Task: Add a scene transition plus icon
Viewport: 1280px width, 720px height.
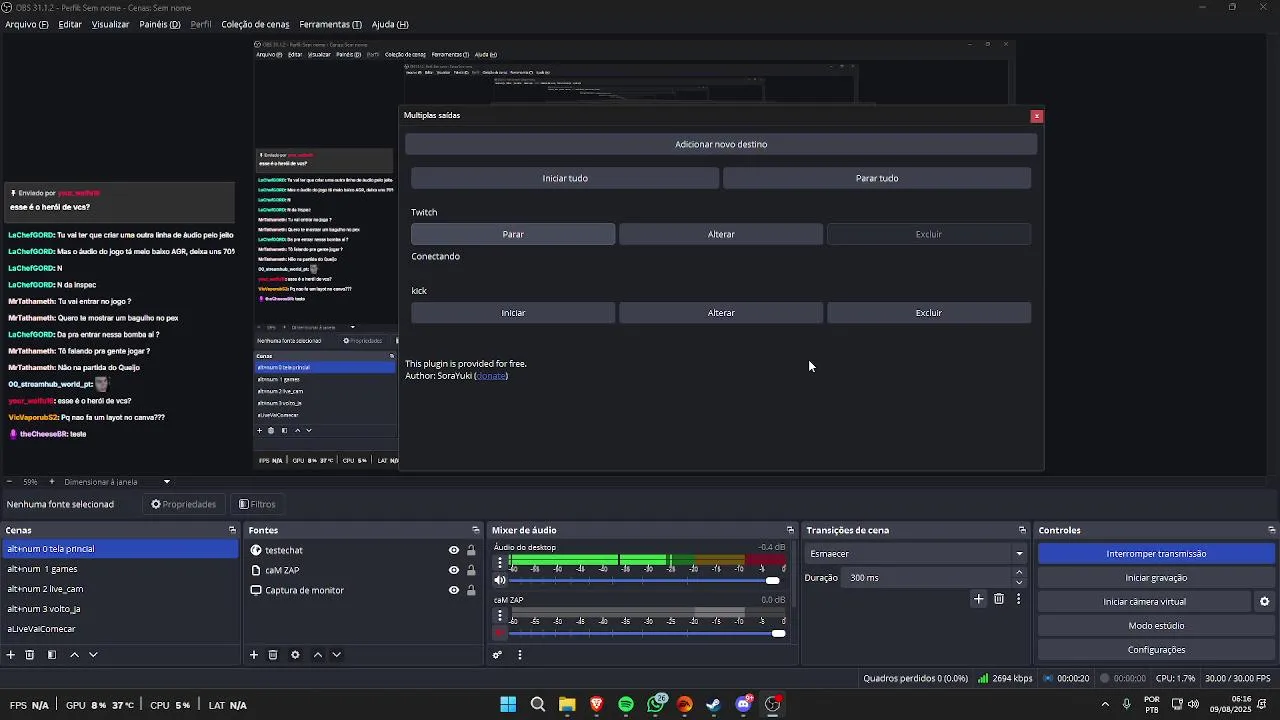Action: [979, 599]
